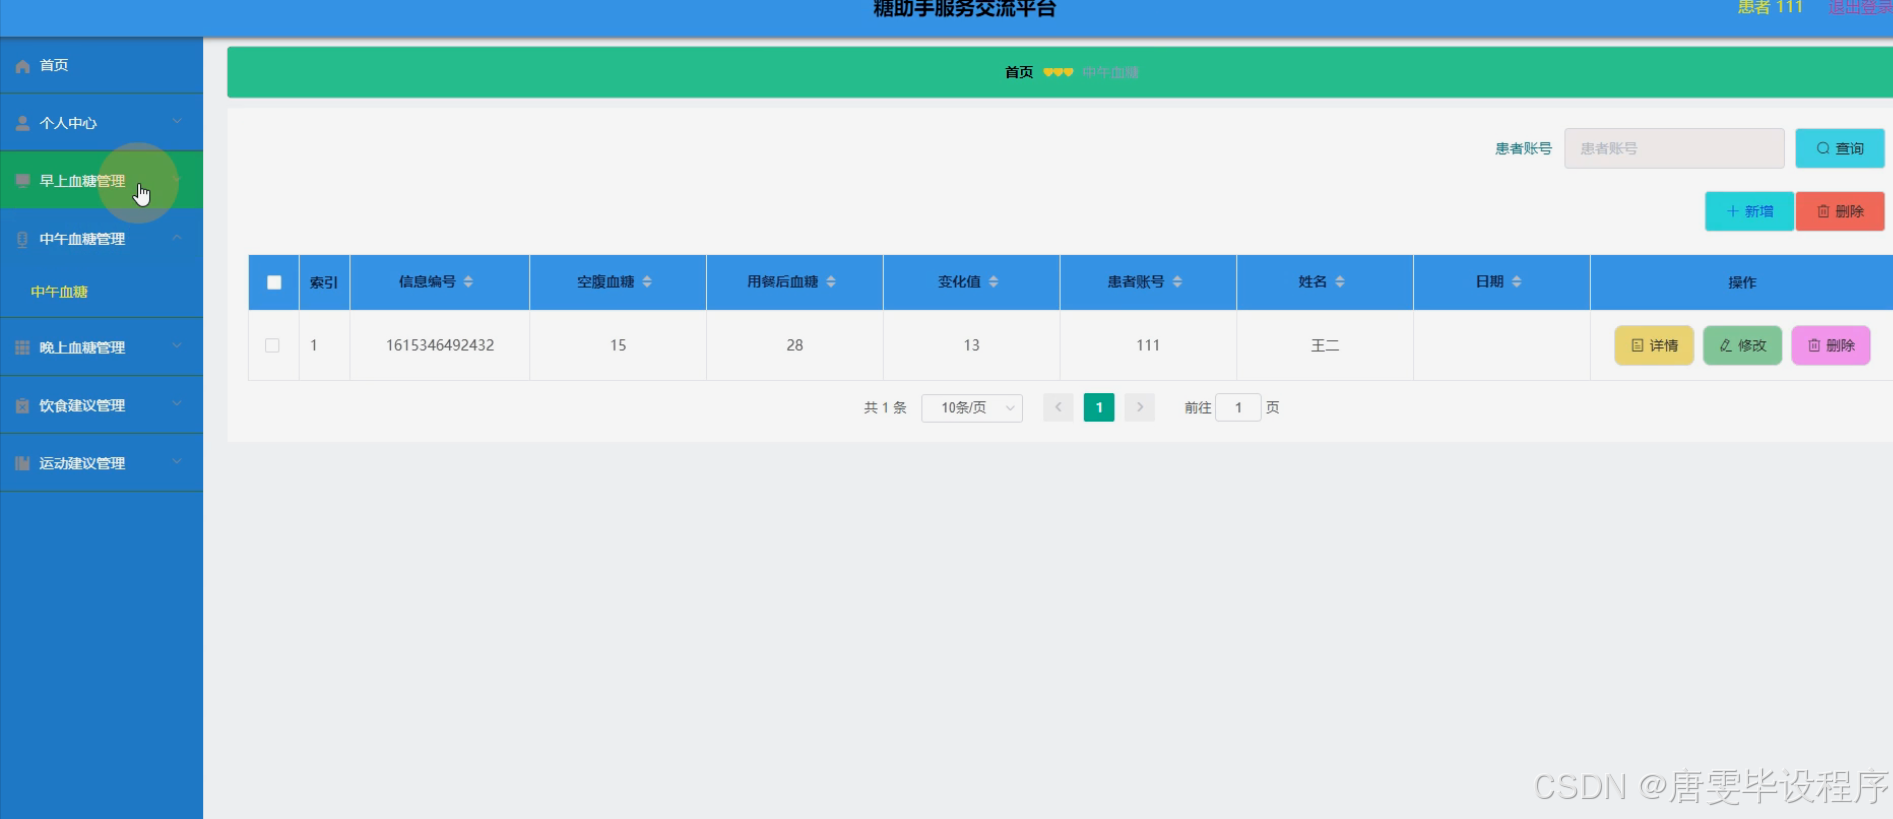Click the document icon in the 详情 button

point(1637,345)
